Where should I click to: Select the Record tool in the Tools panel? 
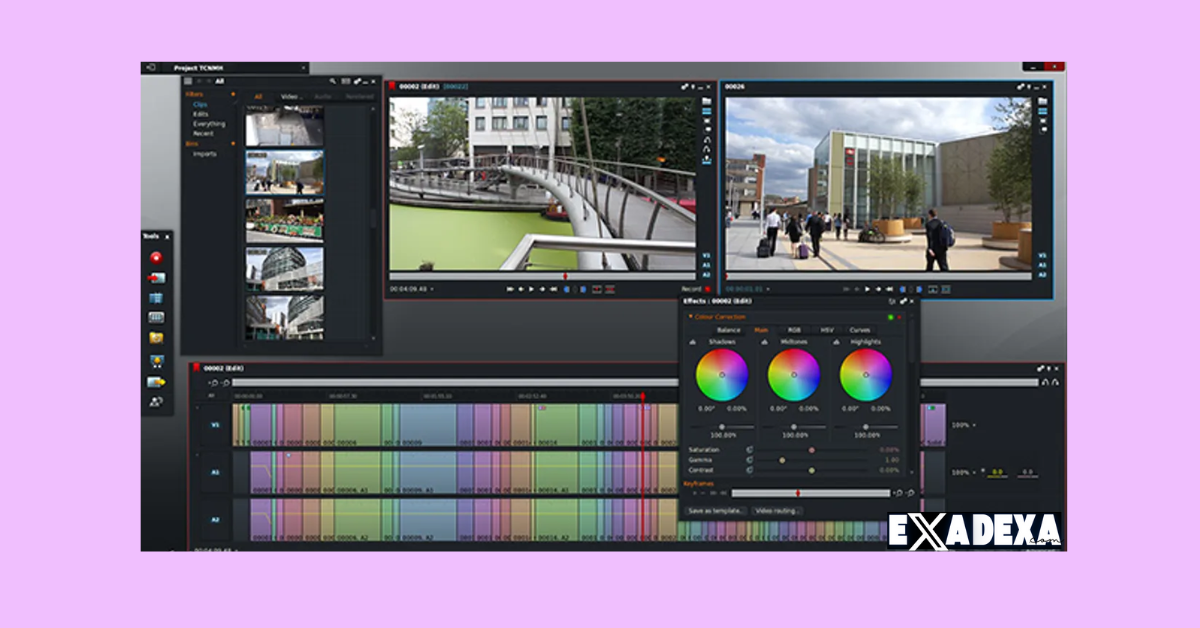click(156, 257)
